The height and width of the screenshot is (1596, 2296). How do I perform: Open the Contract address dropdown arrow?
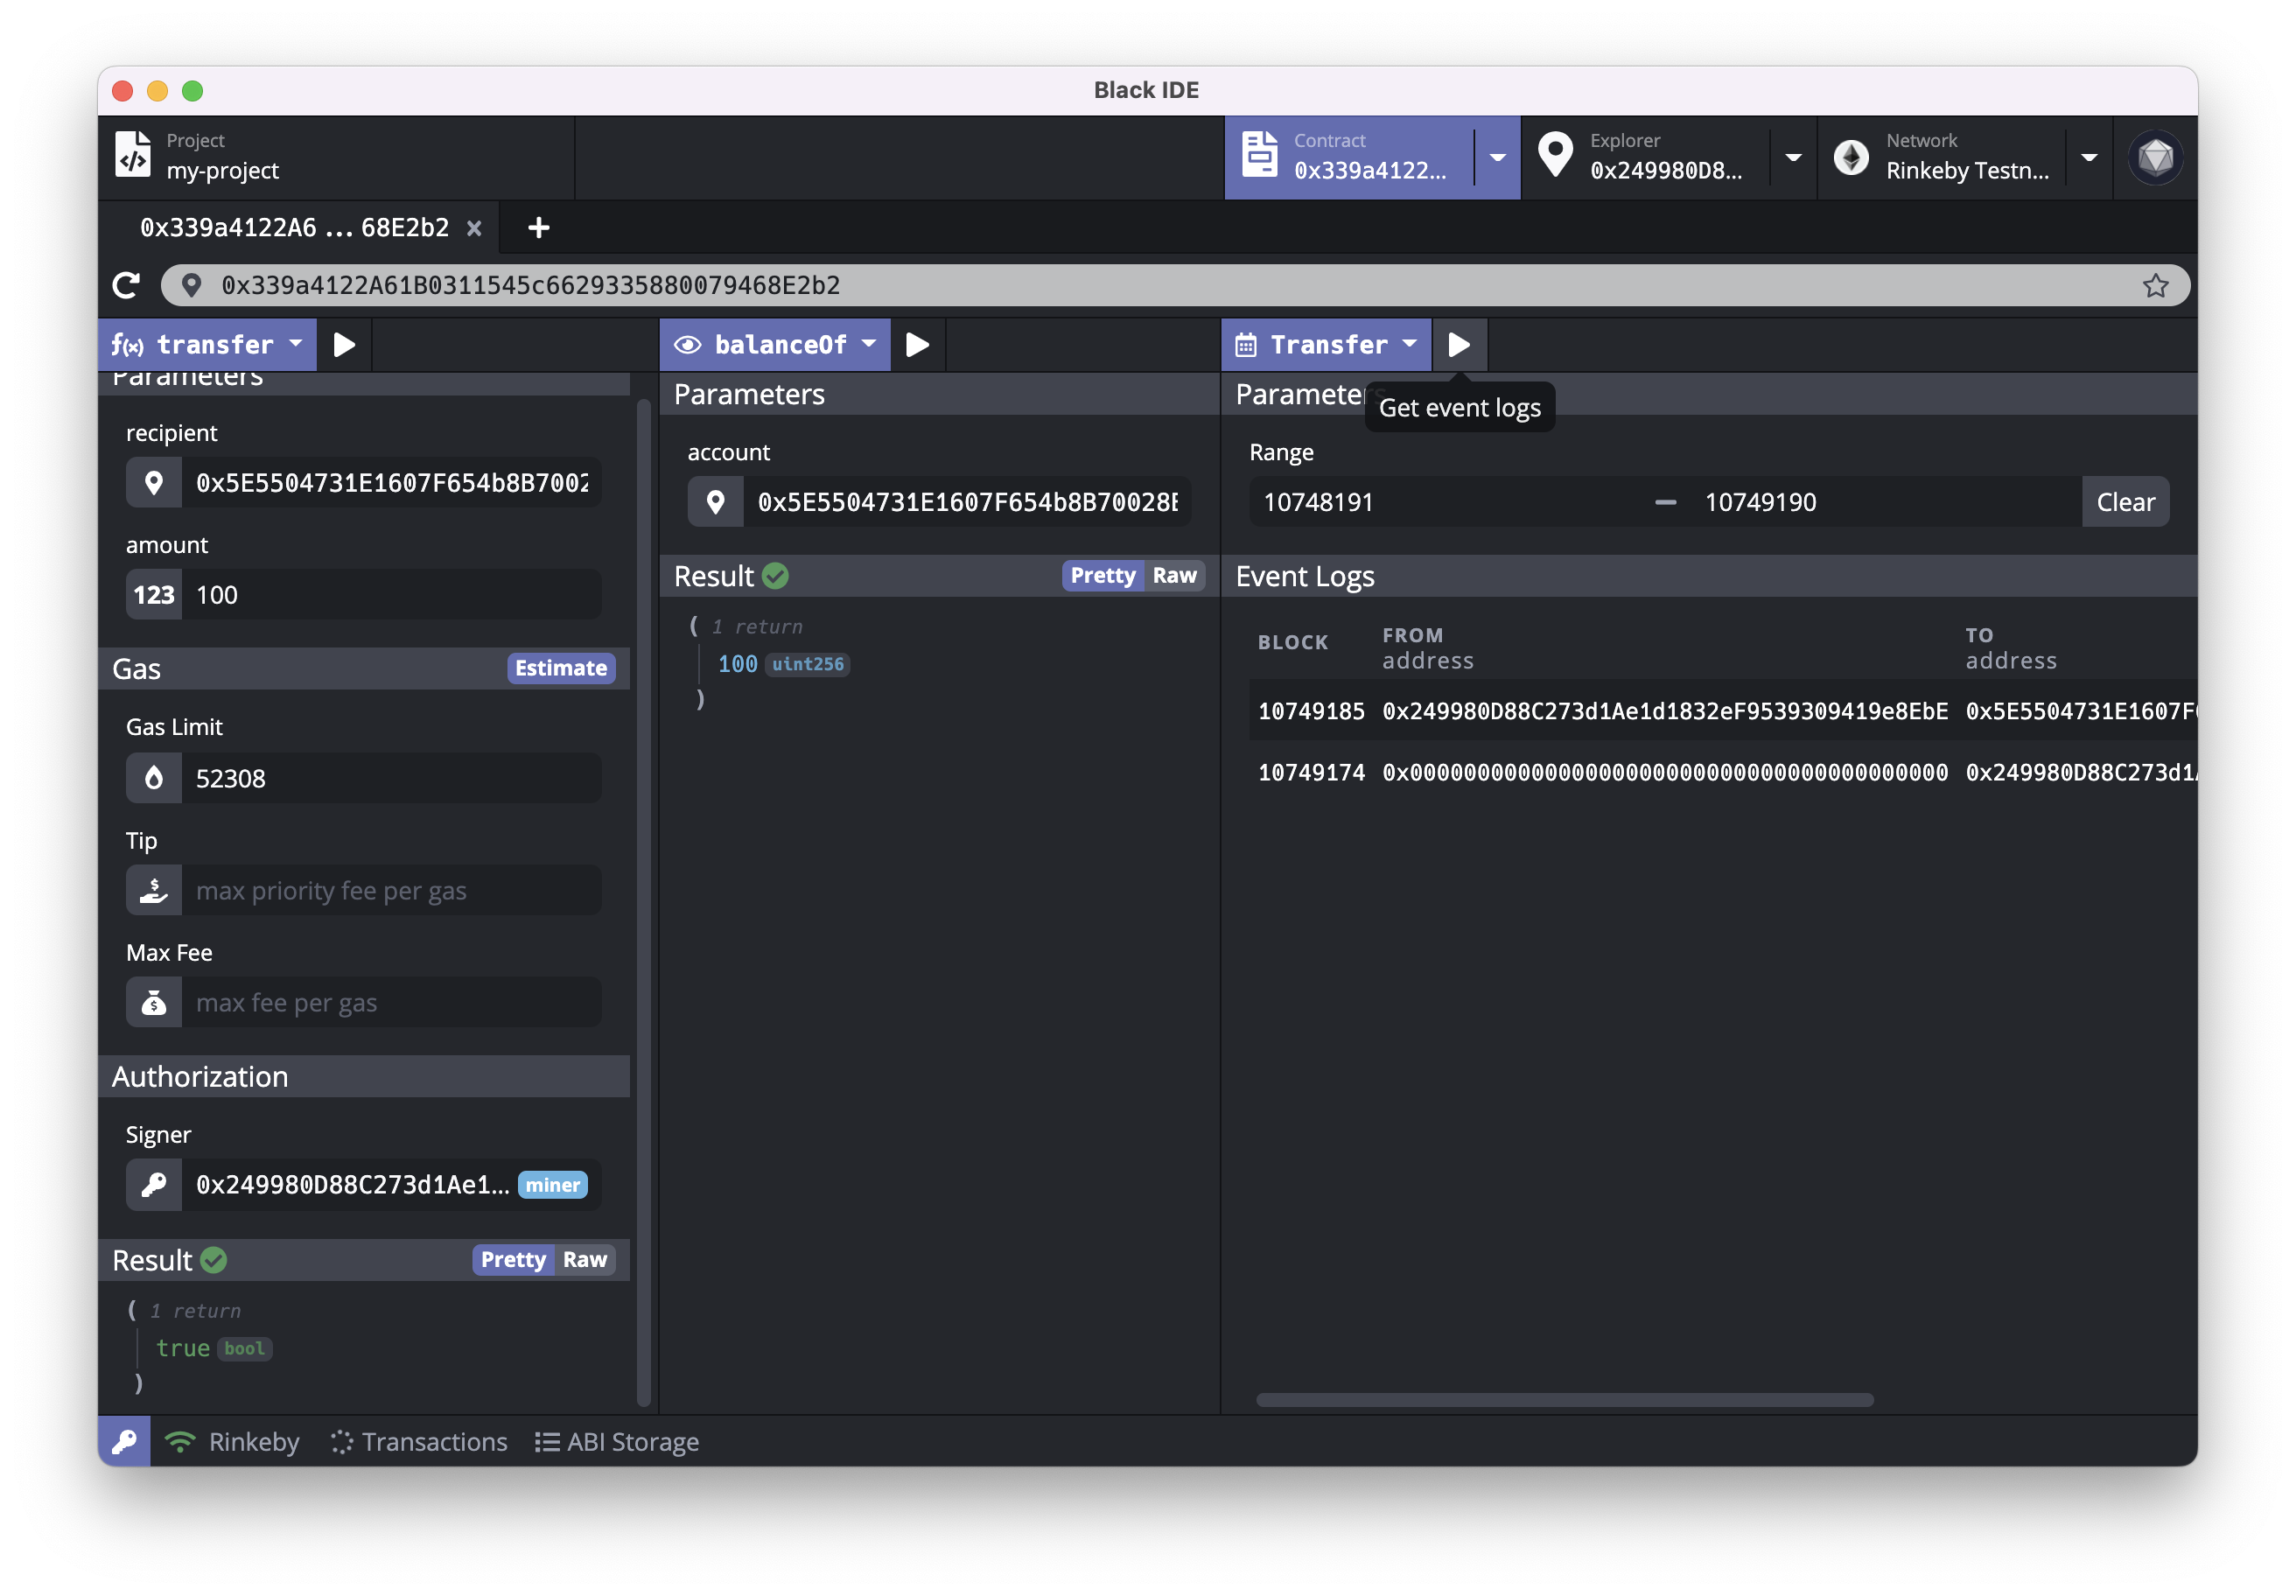pyautogui.click(x=1497, y=158)
